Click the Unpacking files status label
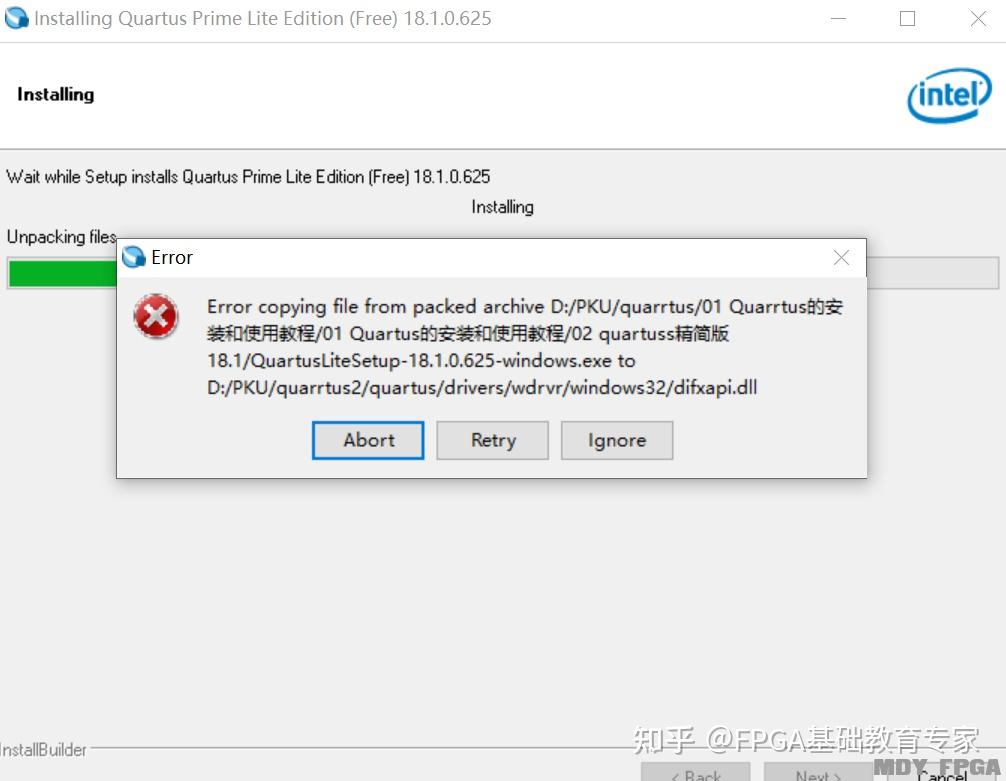This screenshot has height=781, width=1006. pos(62,237)
